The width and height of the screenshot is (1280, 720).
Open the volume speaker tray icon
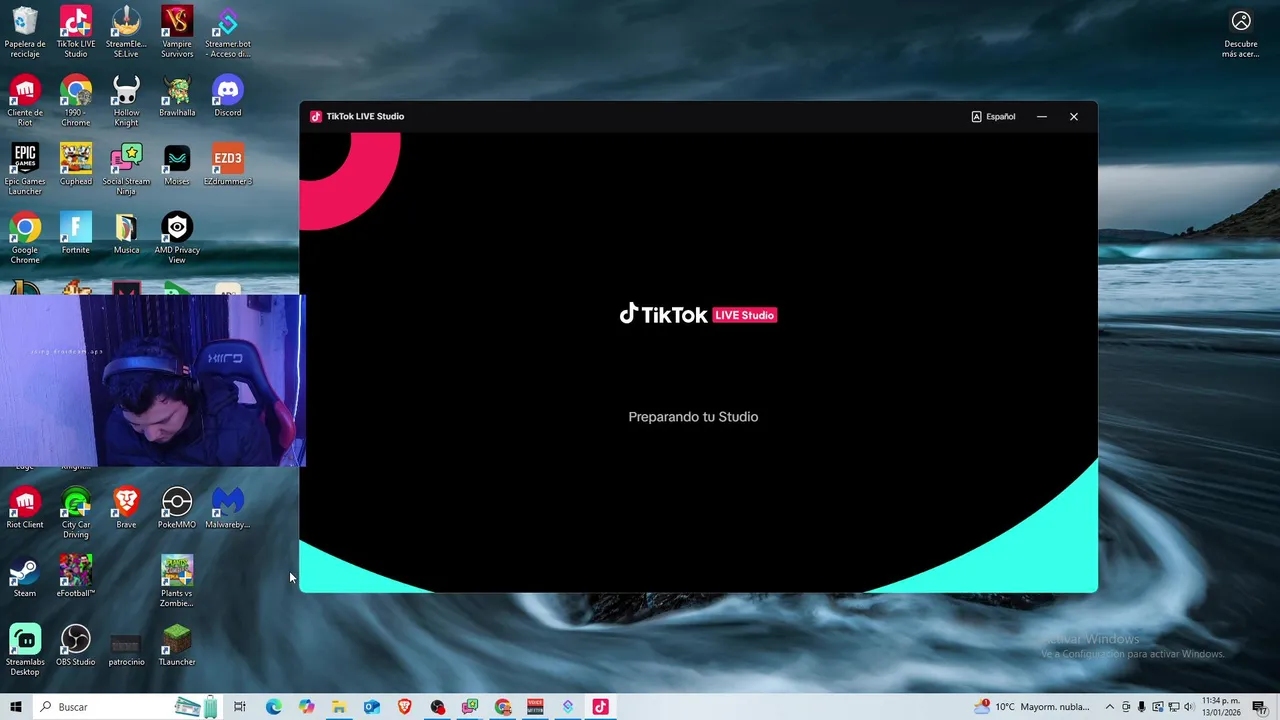point(1189,707)
